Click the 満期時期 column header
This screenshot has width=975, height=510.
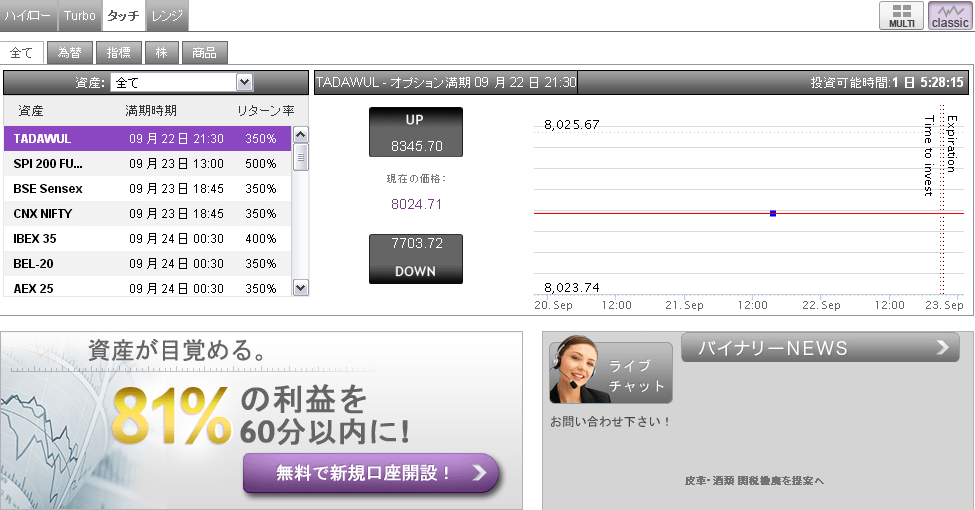pyautogui.click(x=151, y=111)
